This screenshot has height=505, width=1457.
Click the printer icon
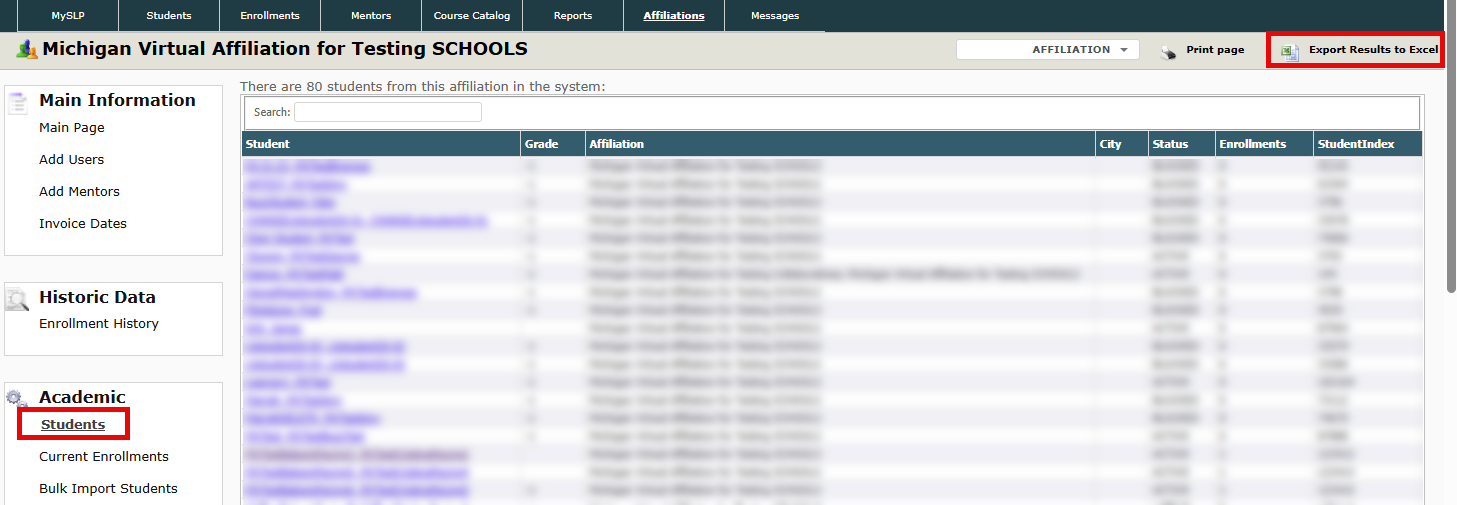(1168, 51)
